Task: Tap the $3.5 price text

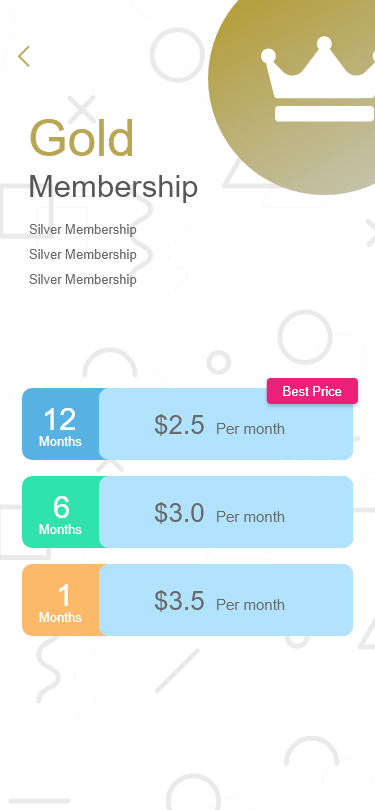Action: (x=179, y=600)
